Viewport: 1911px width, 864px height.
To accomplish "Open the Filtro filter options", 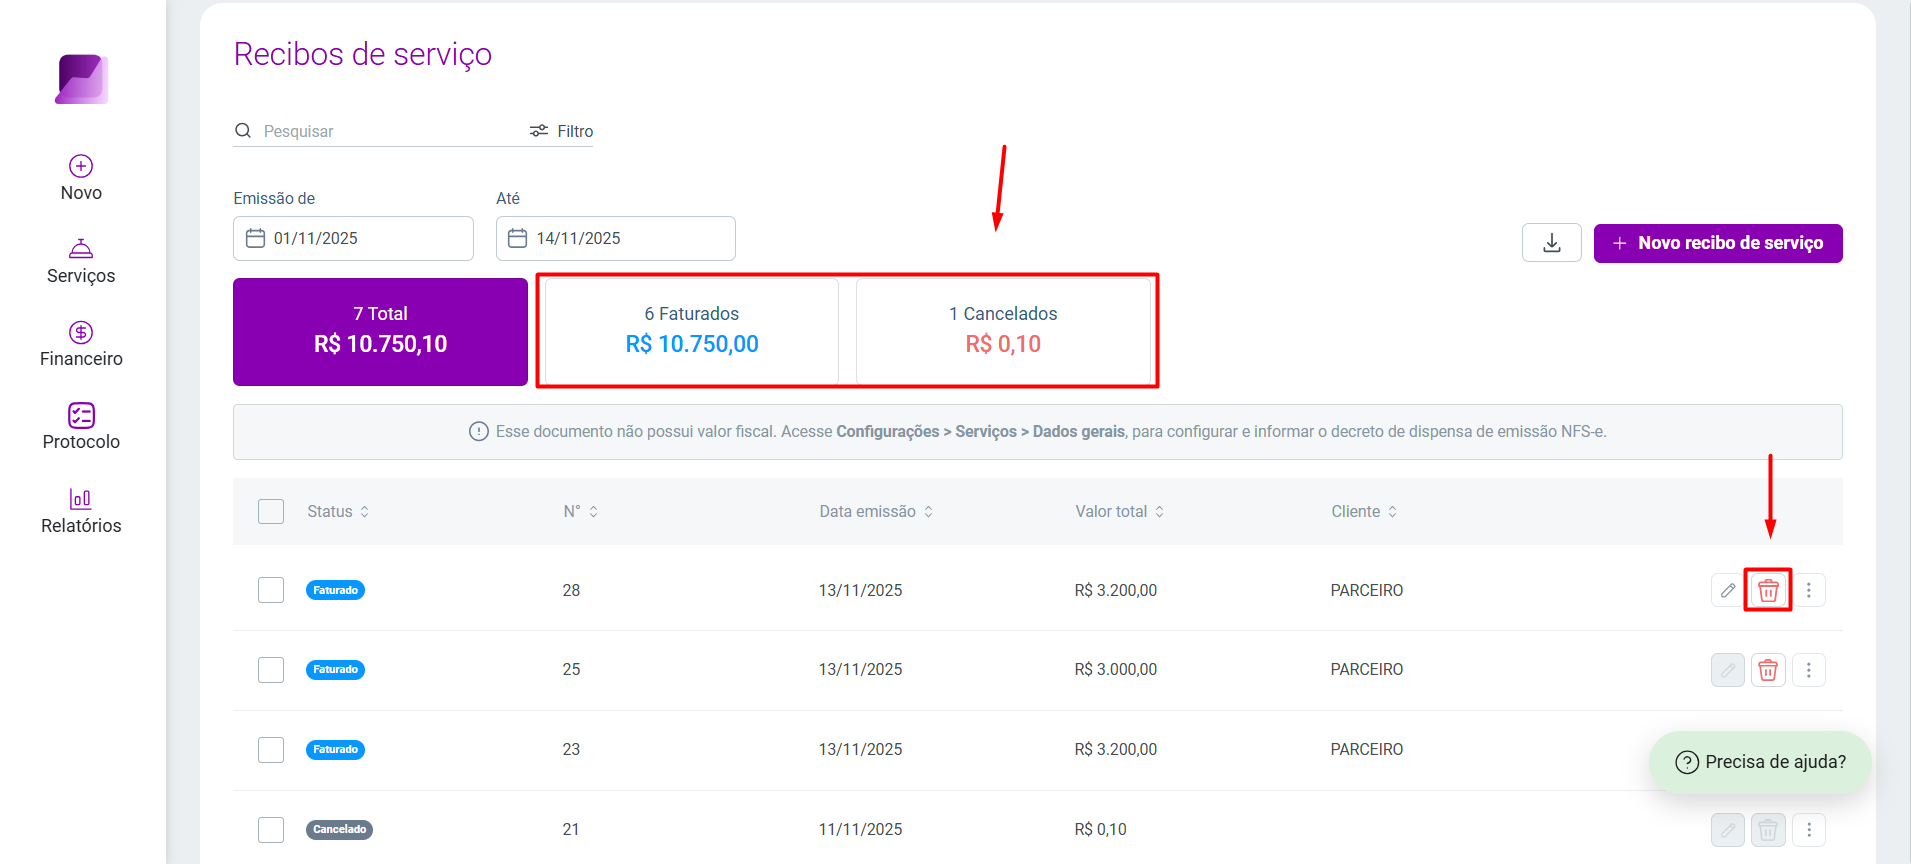I will (x=561, y=131).
